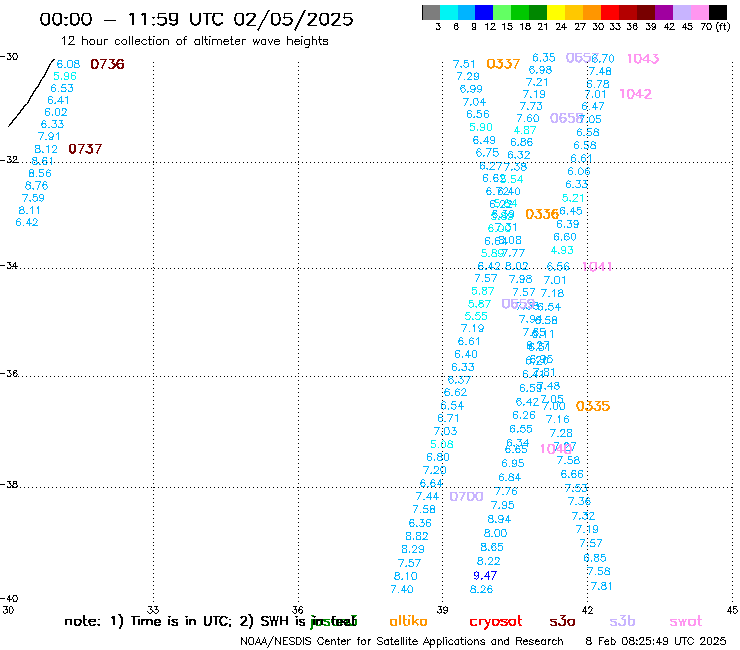Click the latitude axis label '-38'

point(9,484)
